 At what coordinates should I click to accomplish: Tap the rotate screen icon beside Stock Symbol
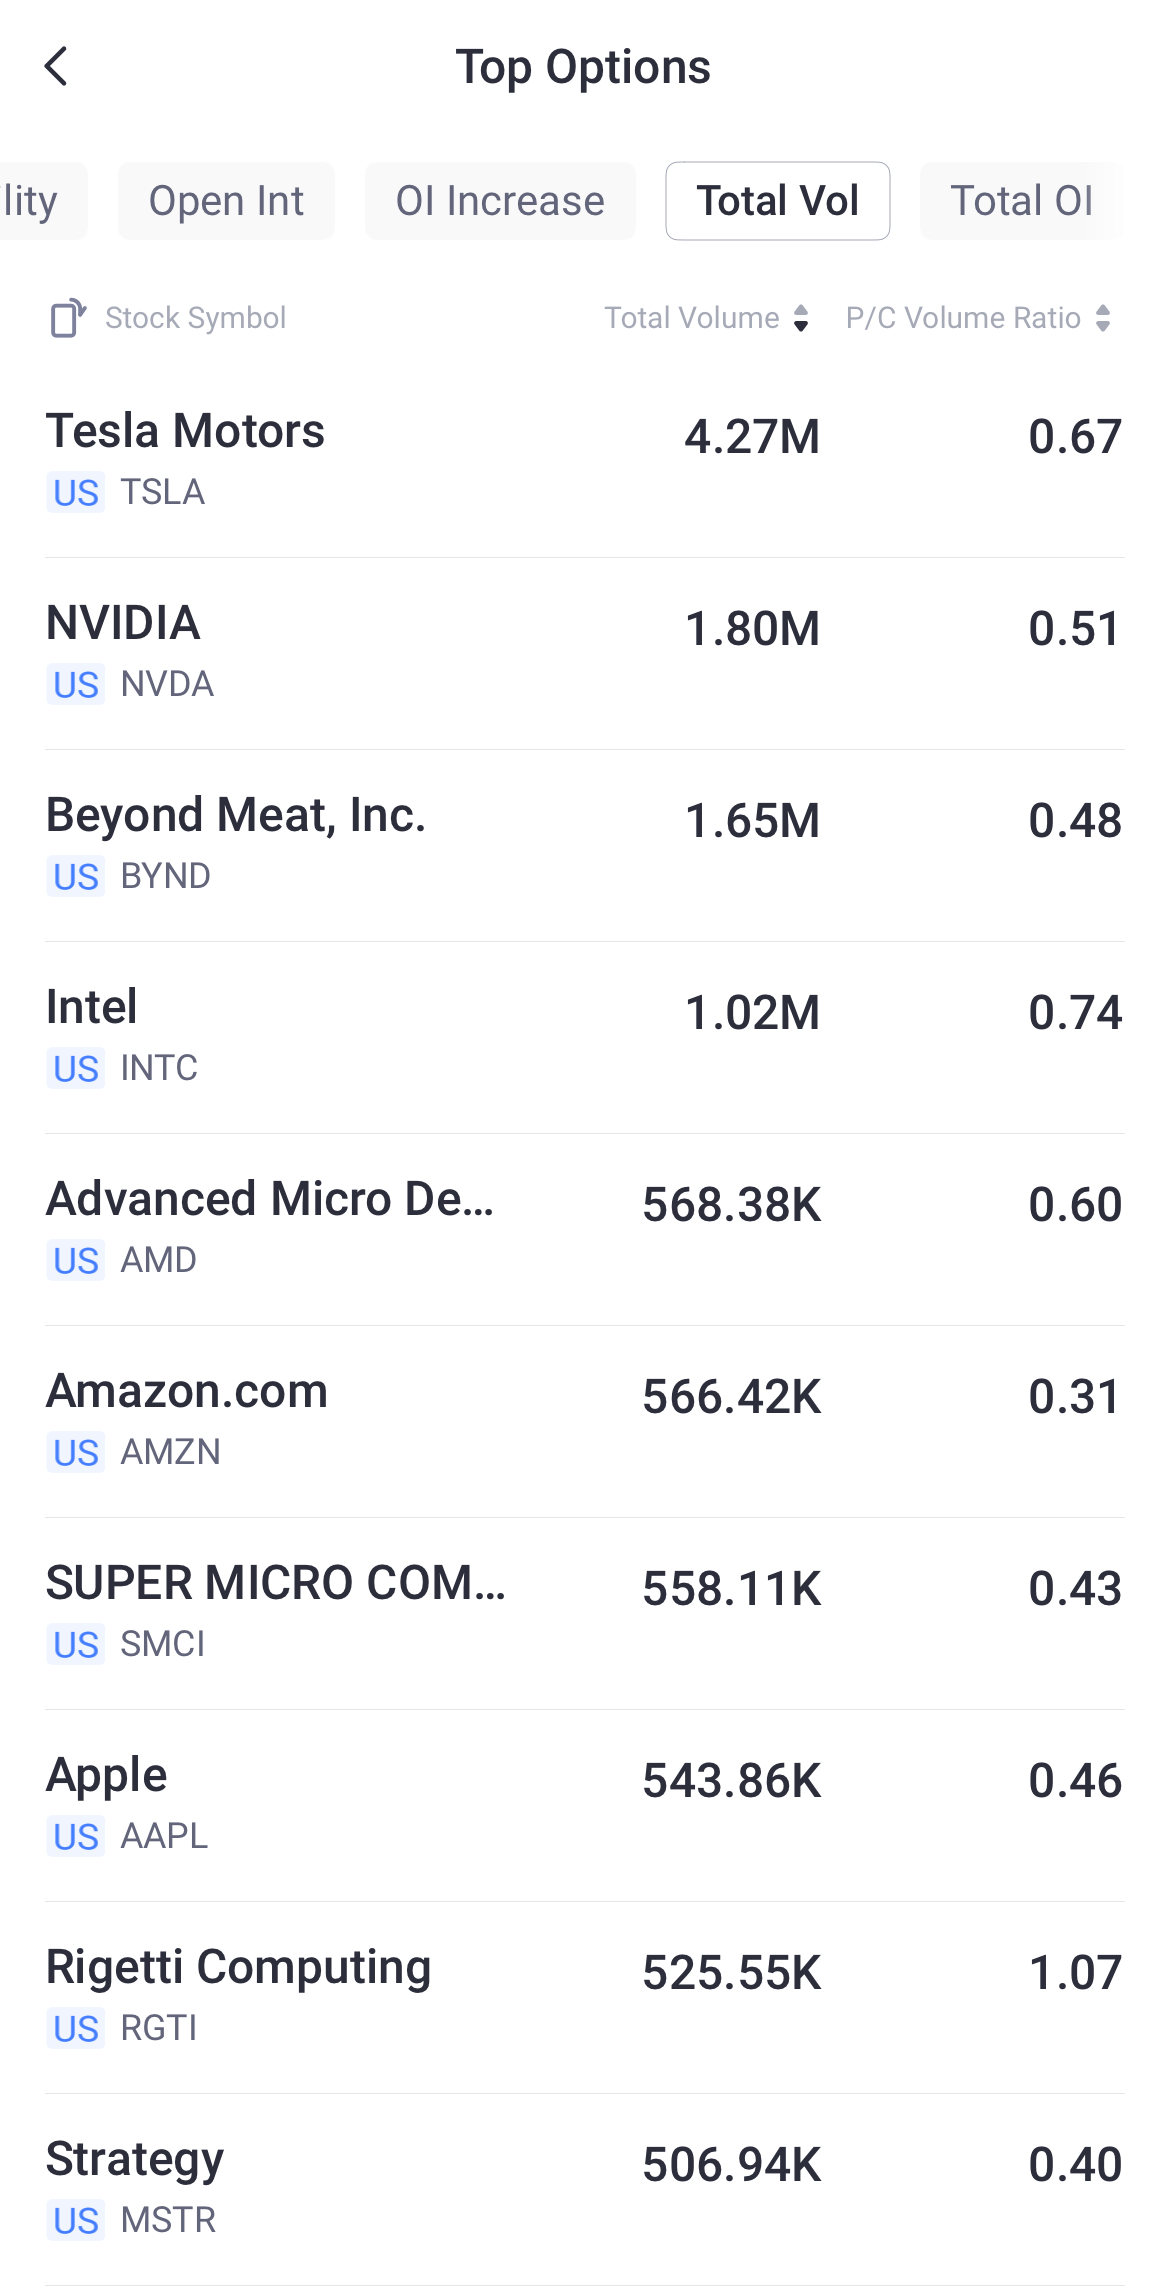pyautogui.click(x=67, y=318)
